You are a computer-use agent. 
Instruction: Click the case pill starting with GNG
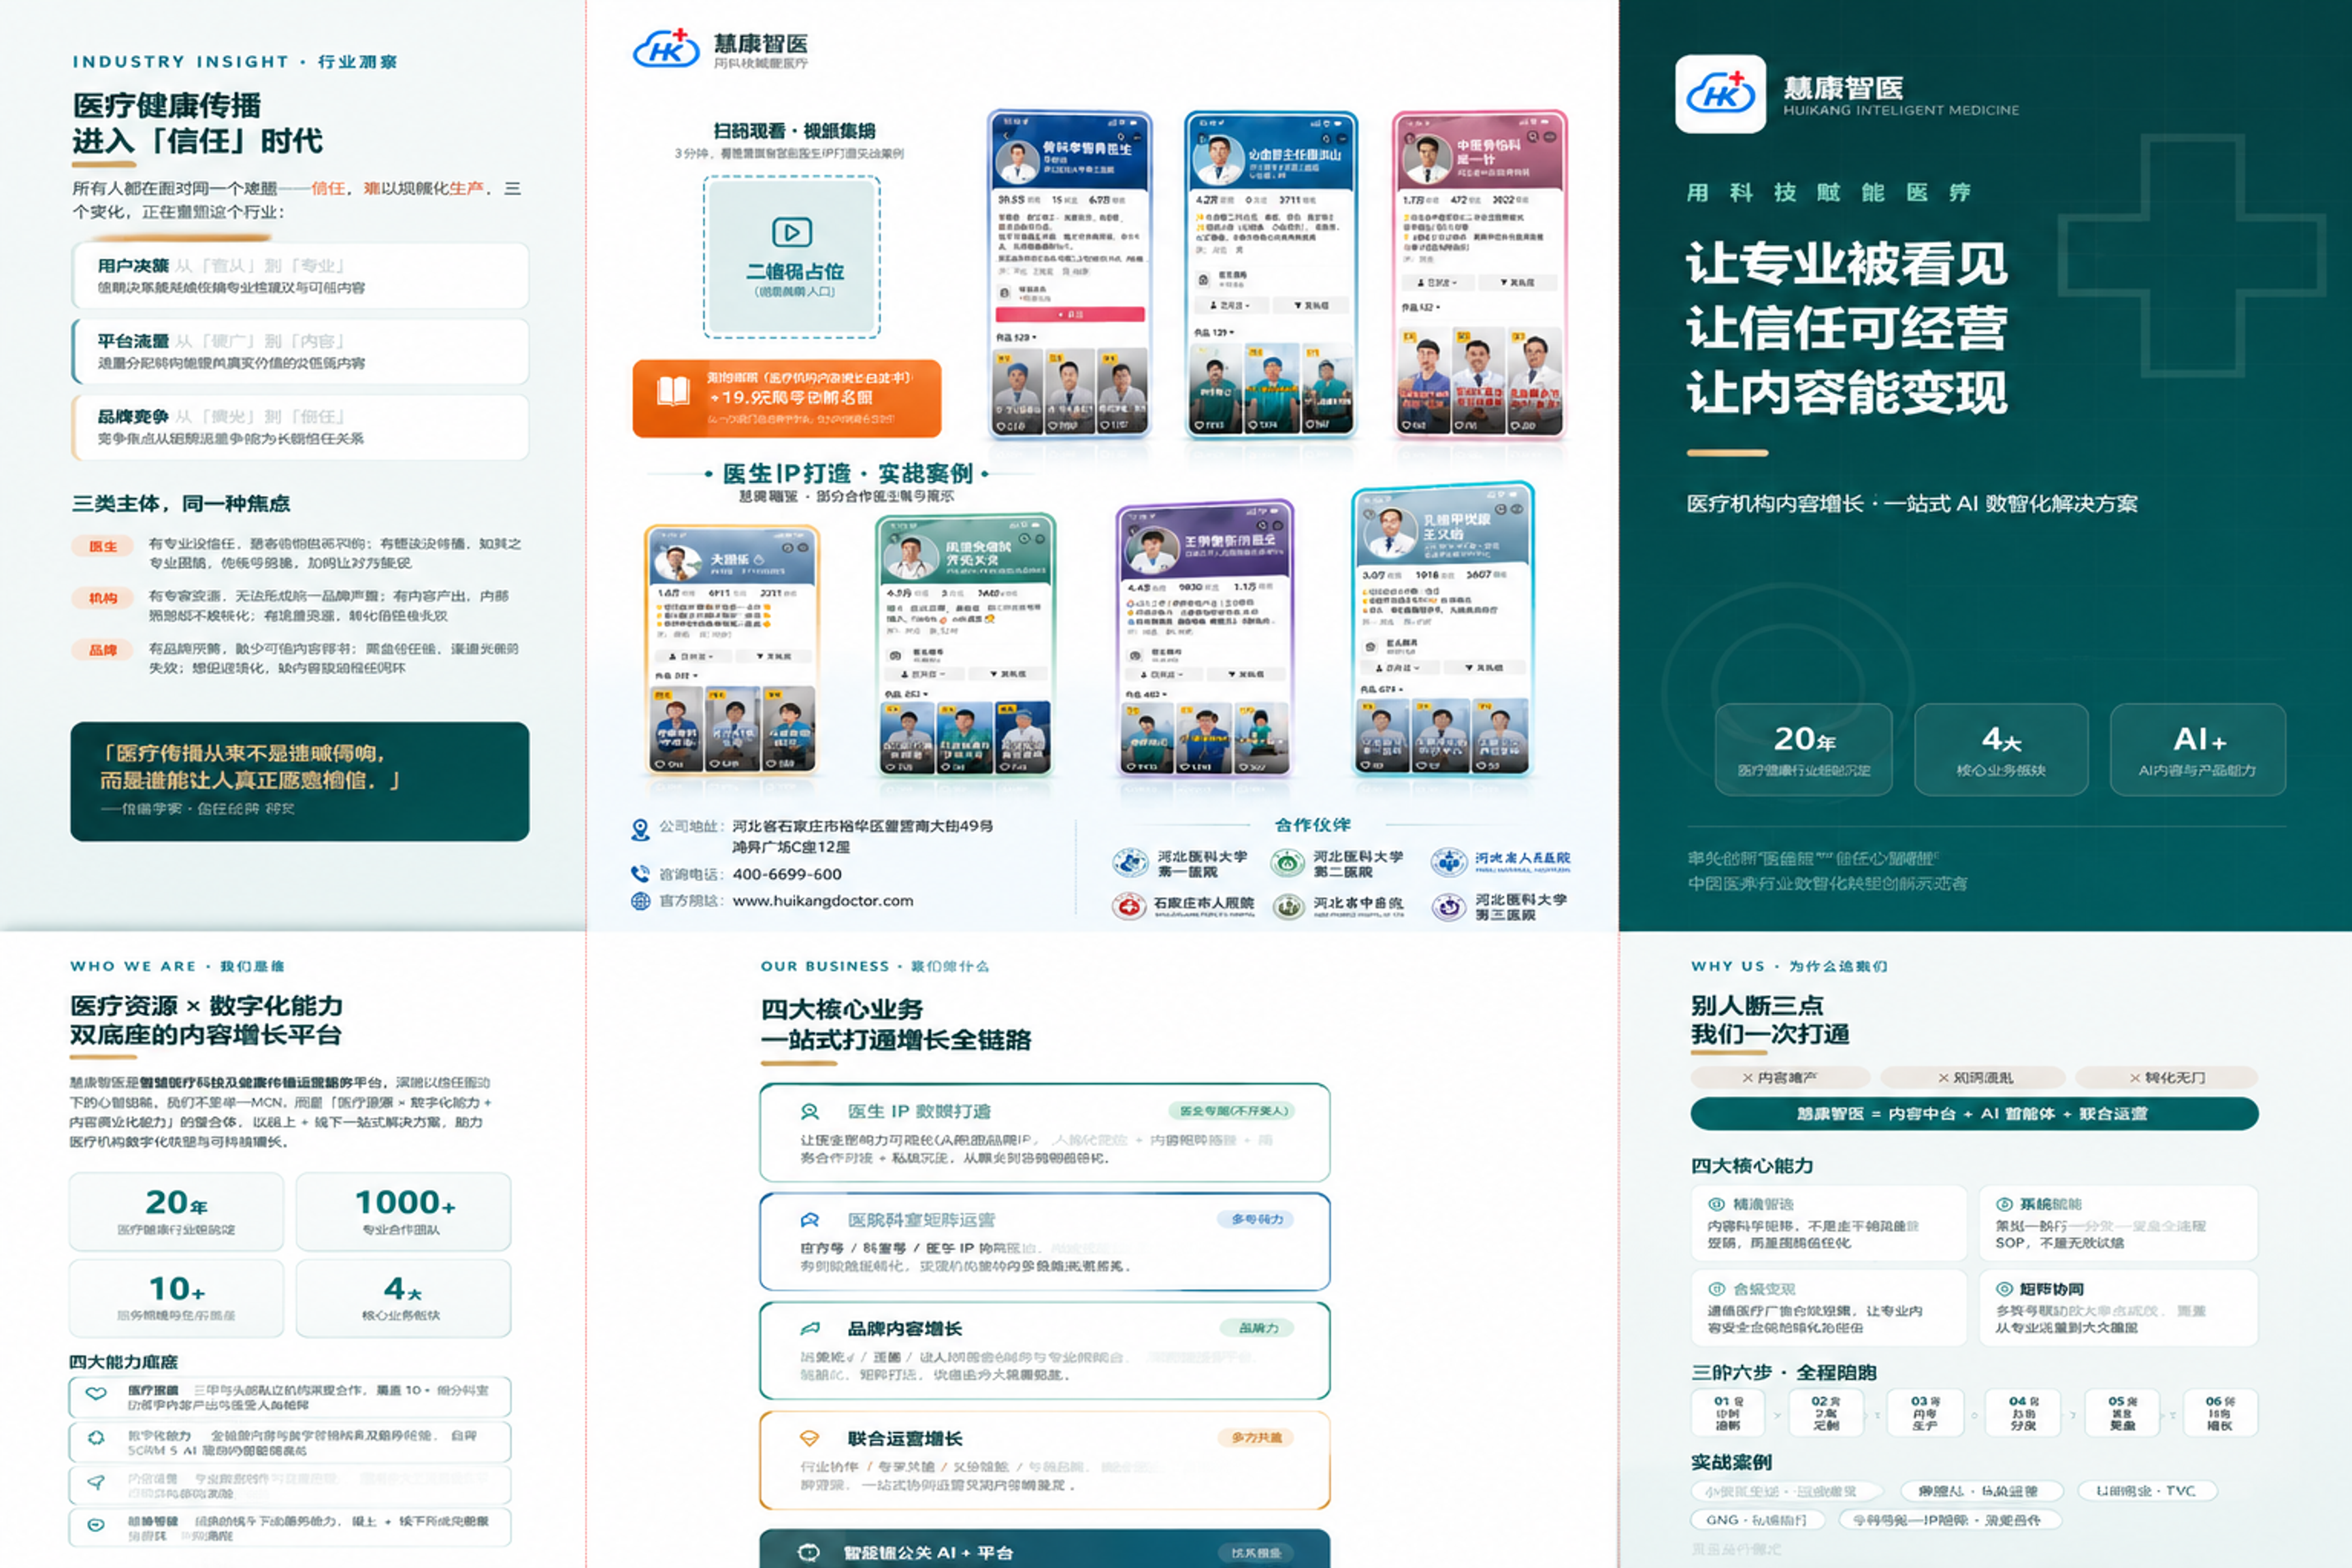point(1756,1520)
